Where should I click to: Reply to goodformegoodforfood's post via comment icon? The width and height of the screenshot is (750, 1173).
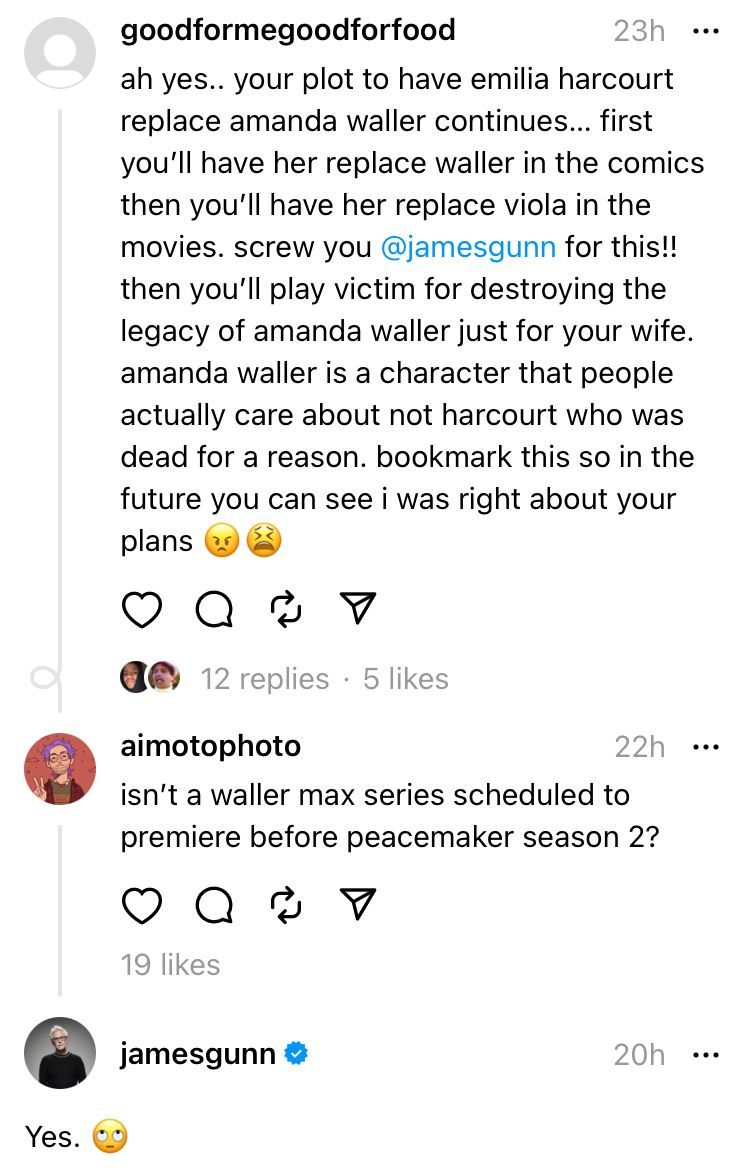(x=214, y=610)
